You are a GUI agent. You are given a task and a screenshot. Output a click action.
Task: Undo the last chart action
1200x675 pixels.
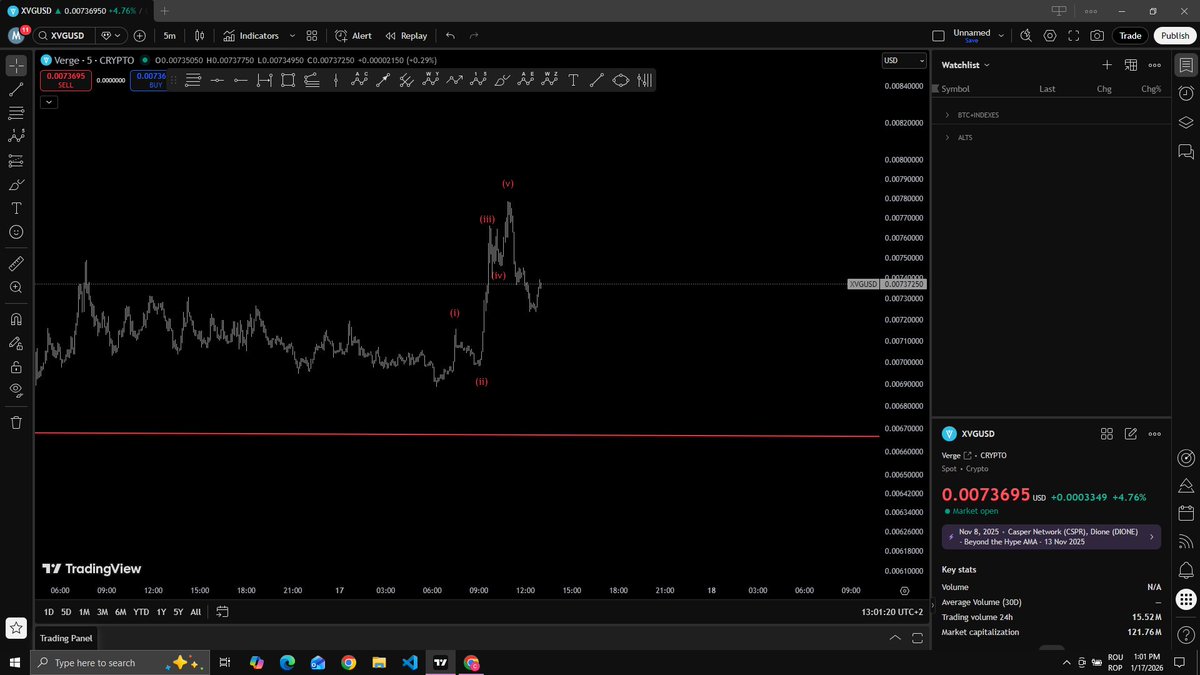click(x=450, y=35)
